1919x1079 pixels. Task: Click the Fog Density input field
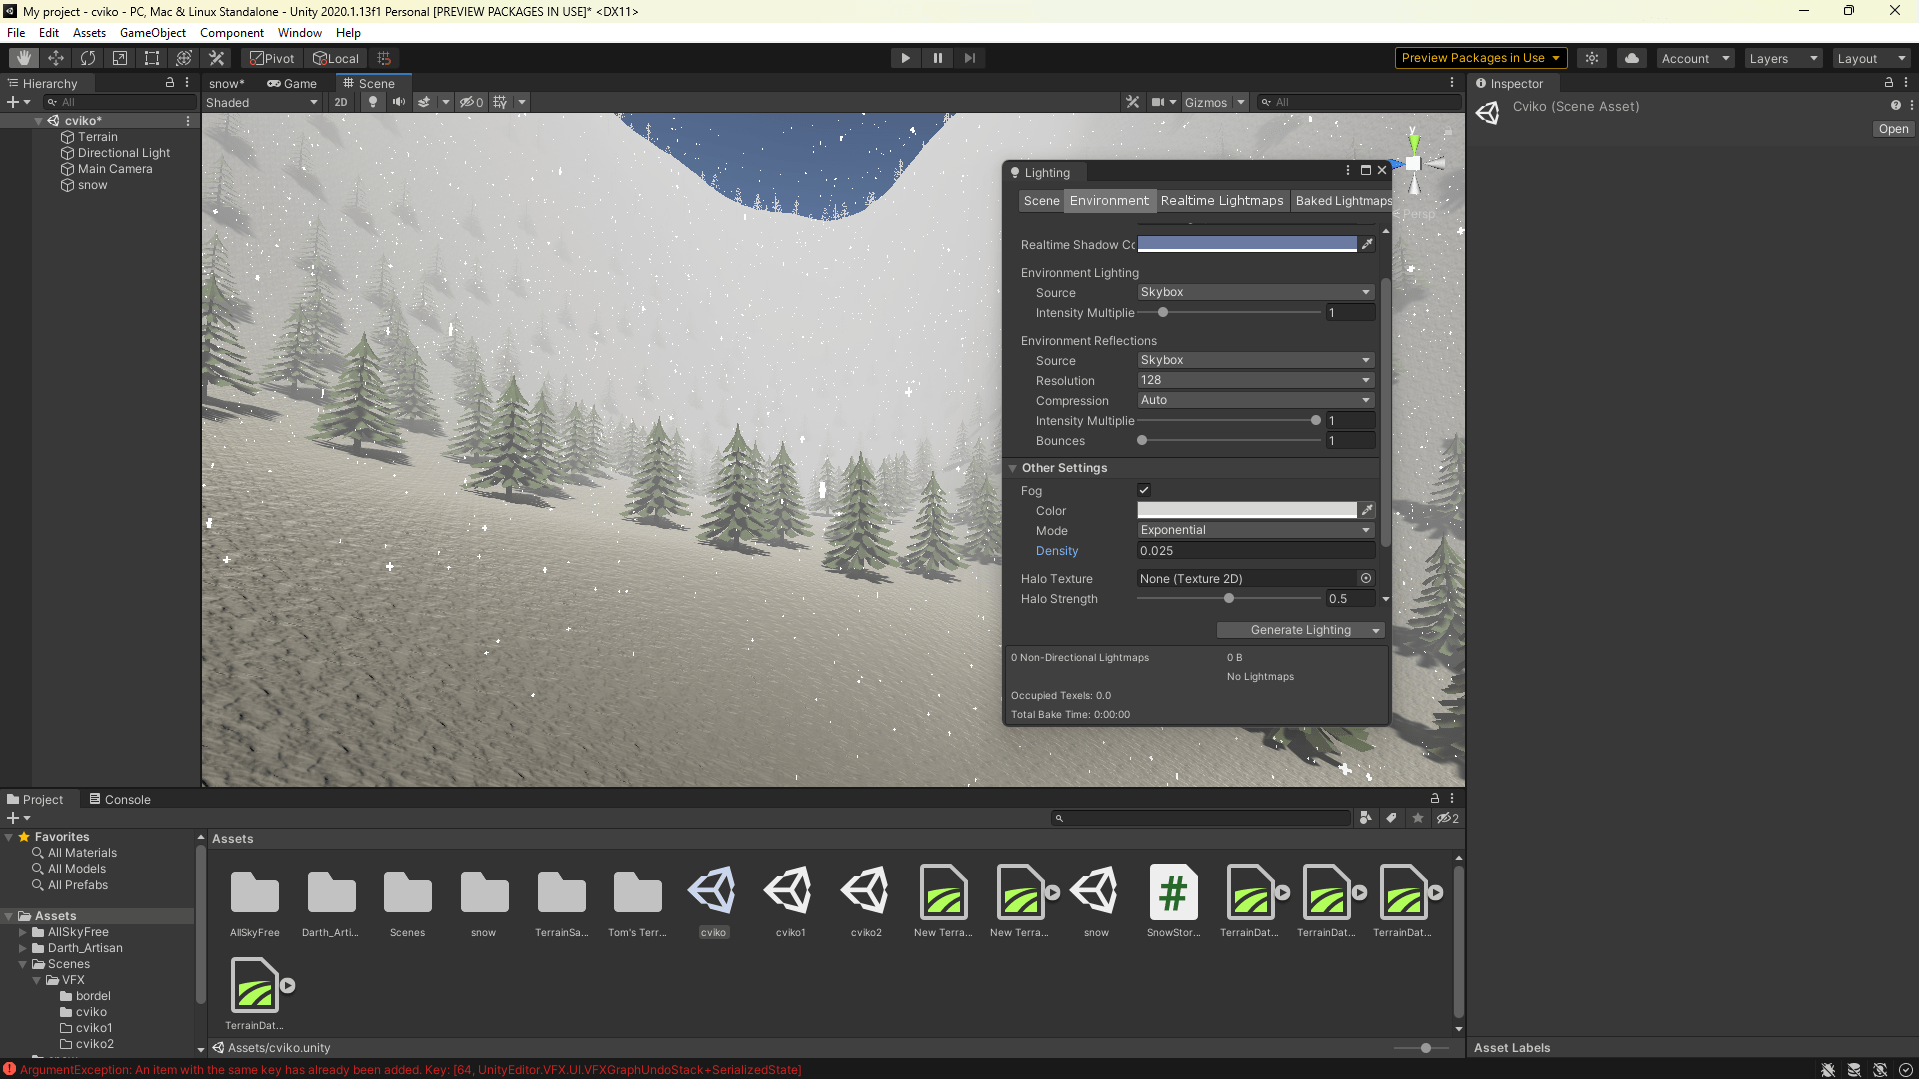coord(1255,551)
